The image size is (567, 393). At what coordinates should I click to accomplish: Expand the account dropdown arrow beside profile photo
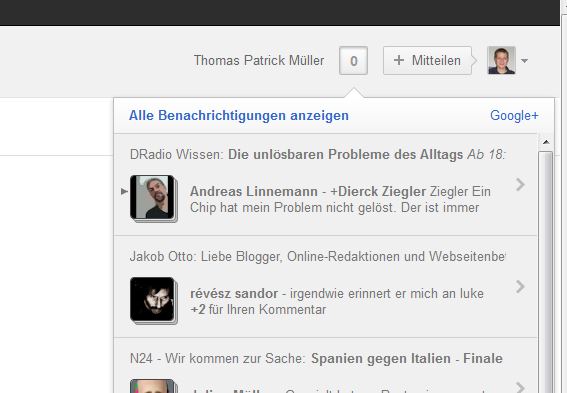[x=524, y=61]
